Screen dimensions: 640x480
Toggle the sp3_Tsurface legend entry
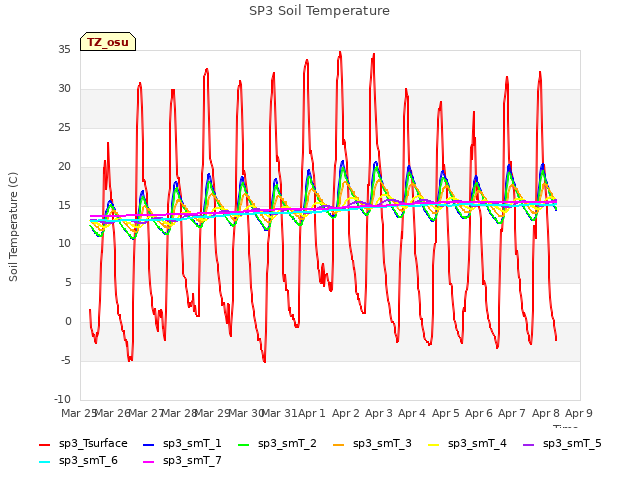tap(83, 444)
